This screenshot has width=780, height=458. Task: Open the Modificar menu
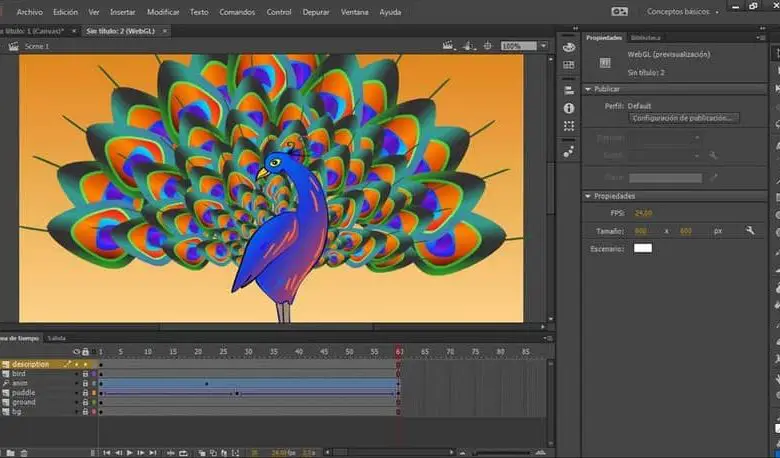[163, 12]
